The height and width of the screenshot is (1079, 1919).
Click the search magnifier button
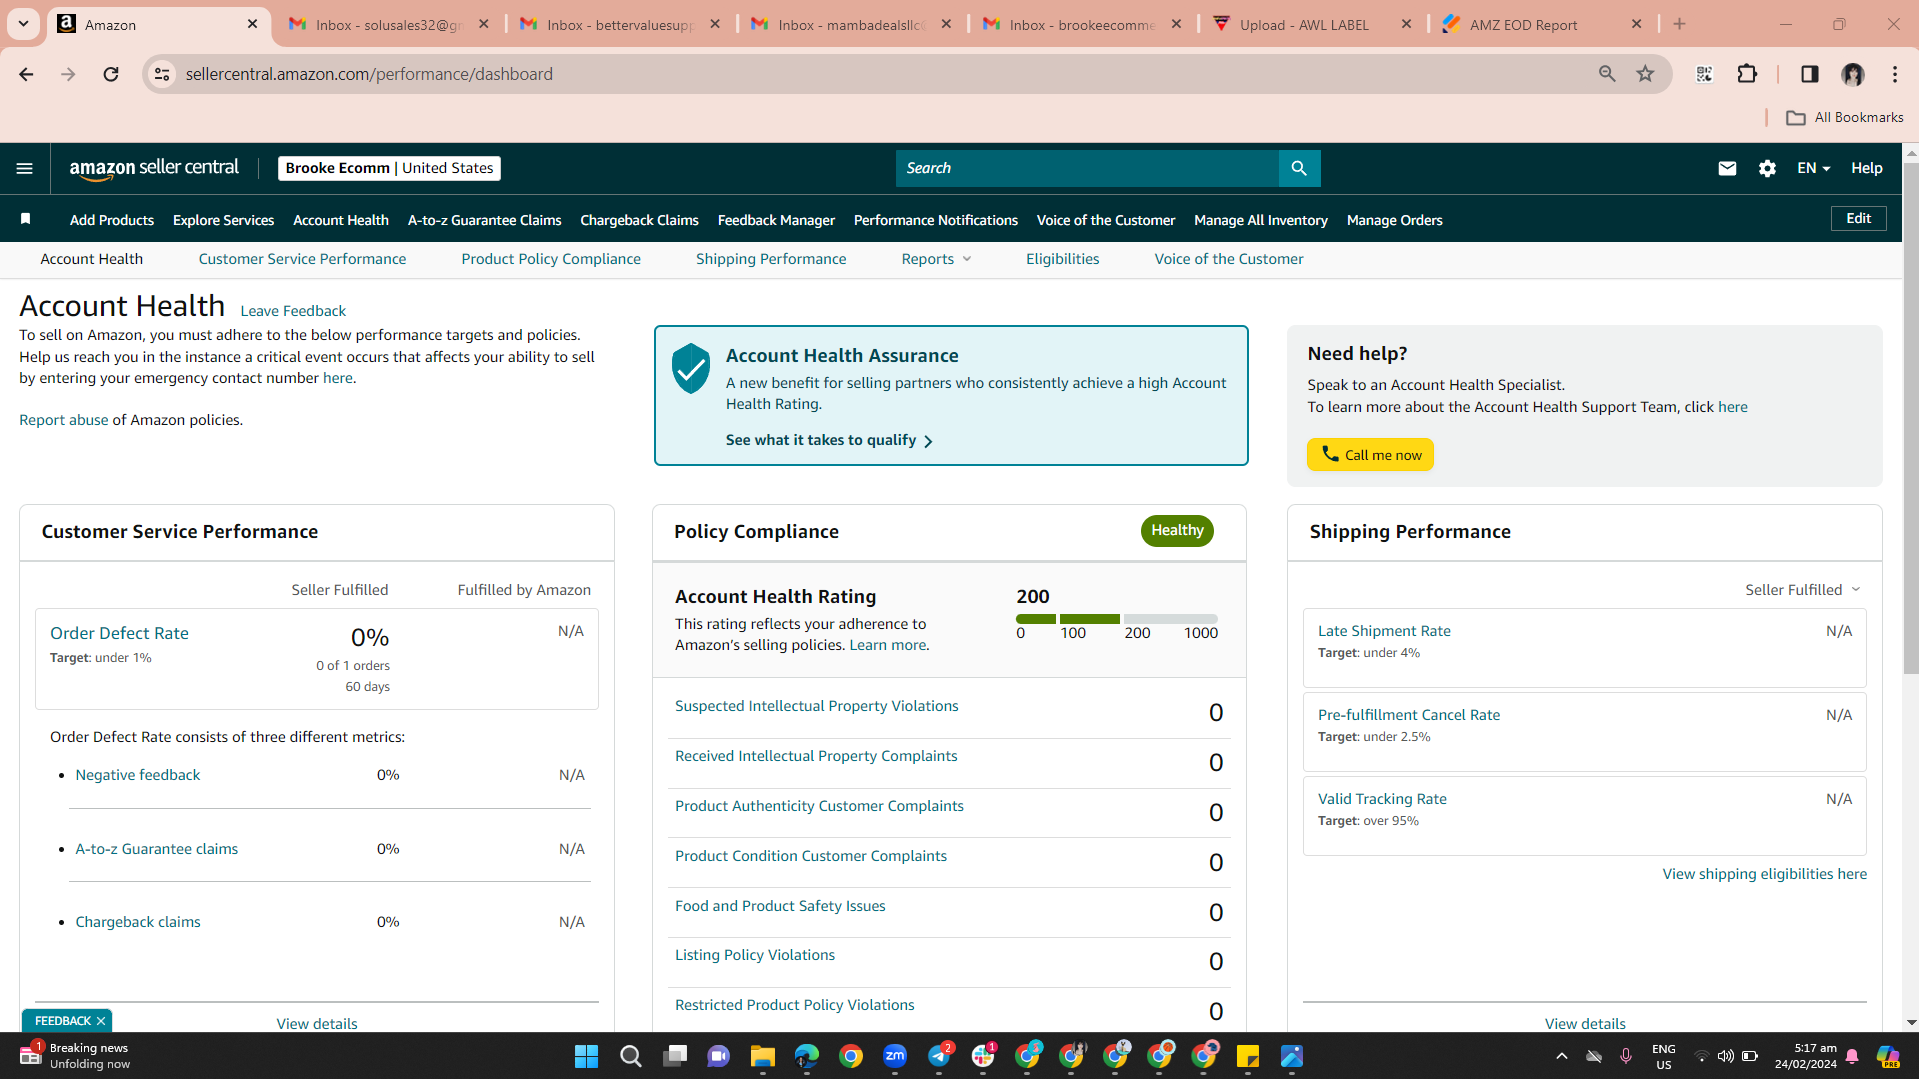click(1299, 168)
